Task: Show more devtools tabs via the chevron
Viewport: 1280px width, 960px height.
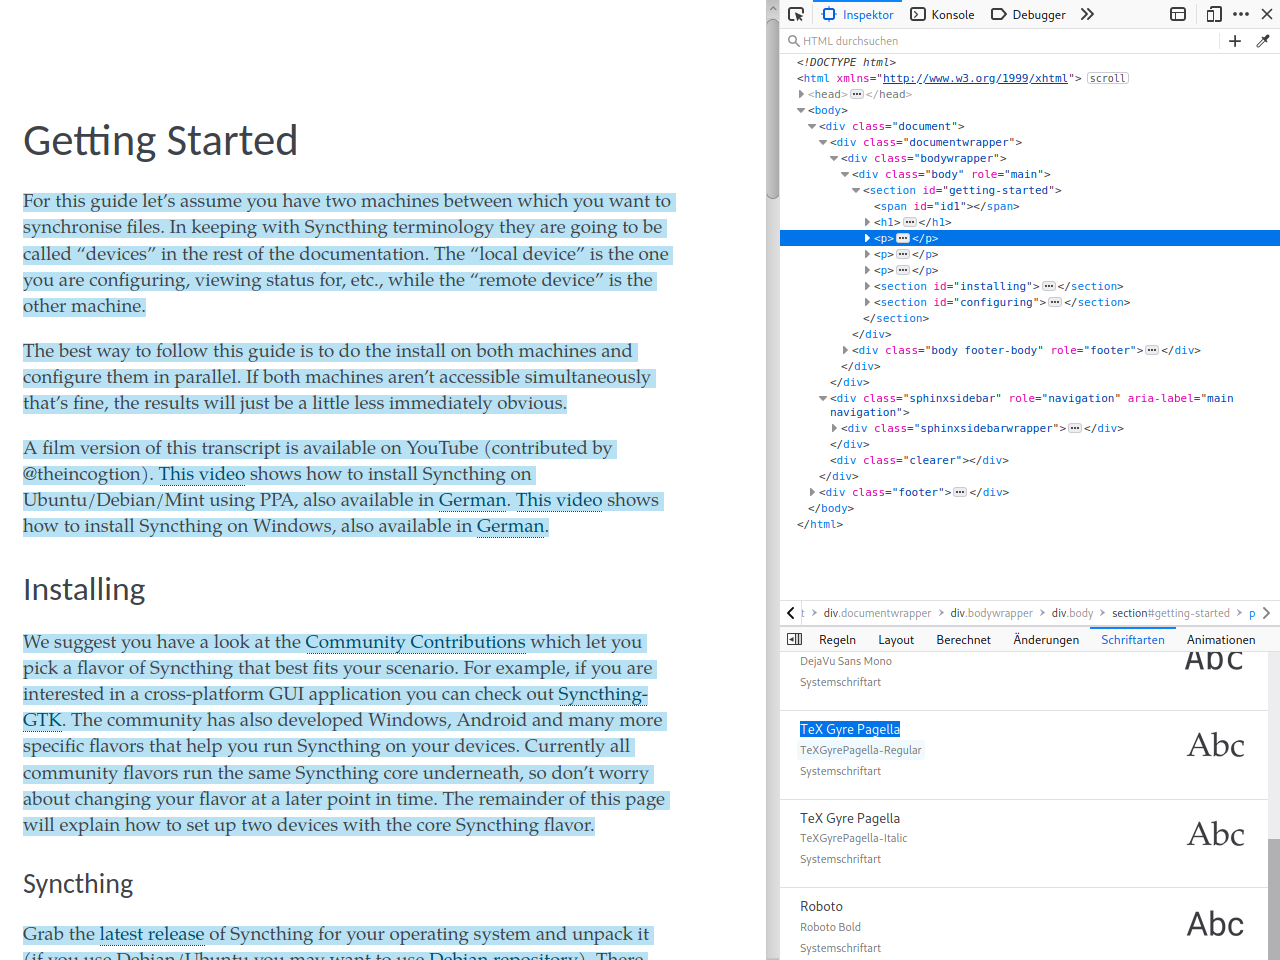Action: pos(1088,14)
